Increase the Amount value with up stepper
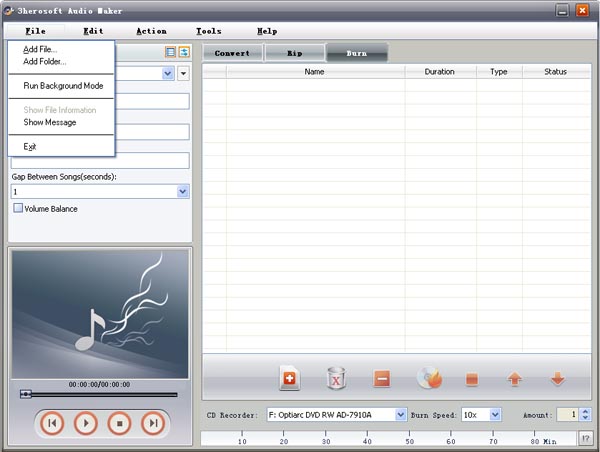The image size is (600, 452). pos(586,410)
